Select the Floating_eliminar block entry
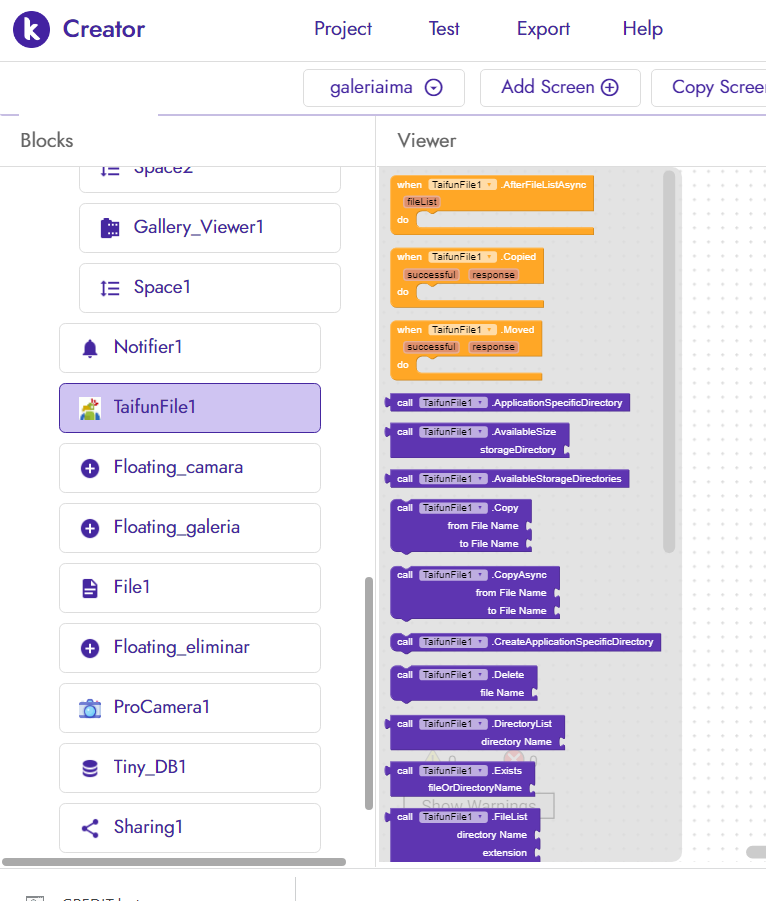The image size is (766, 901). [x=190, y=648]
